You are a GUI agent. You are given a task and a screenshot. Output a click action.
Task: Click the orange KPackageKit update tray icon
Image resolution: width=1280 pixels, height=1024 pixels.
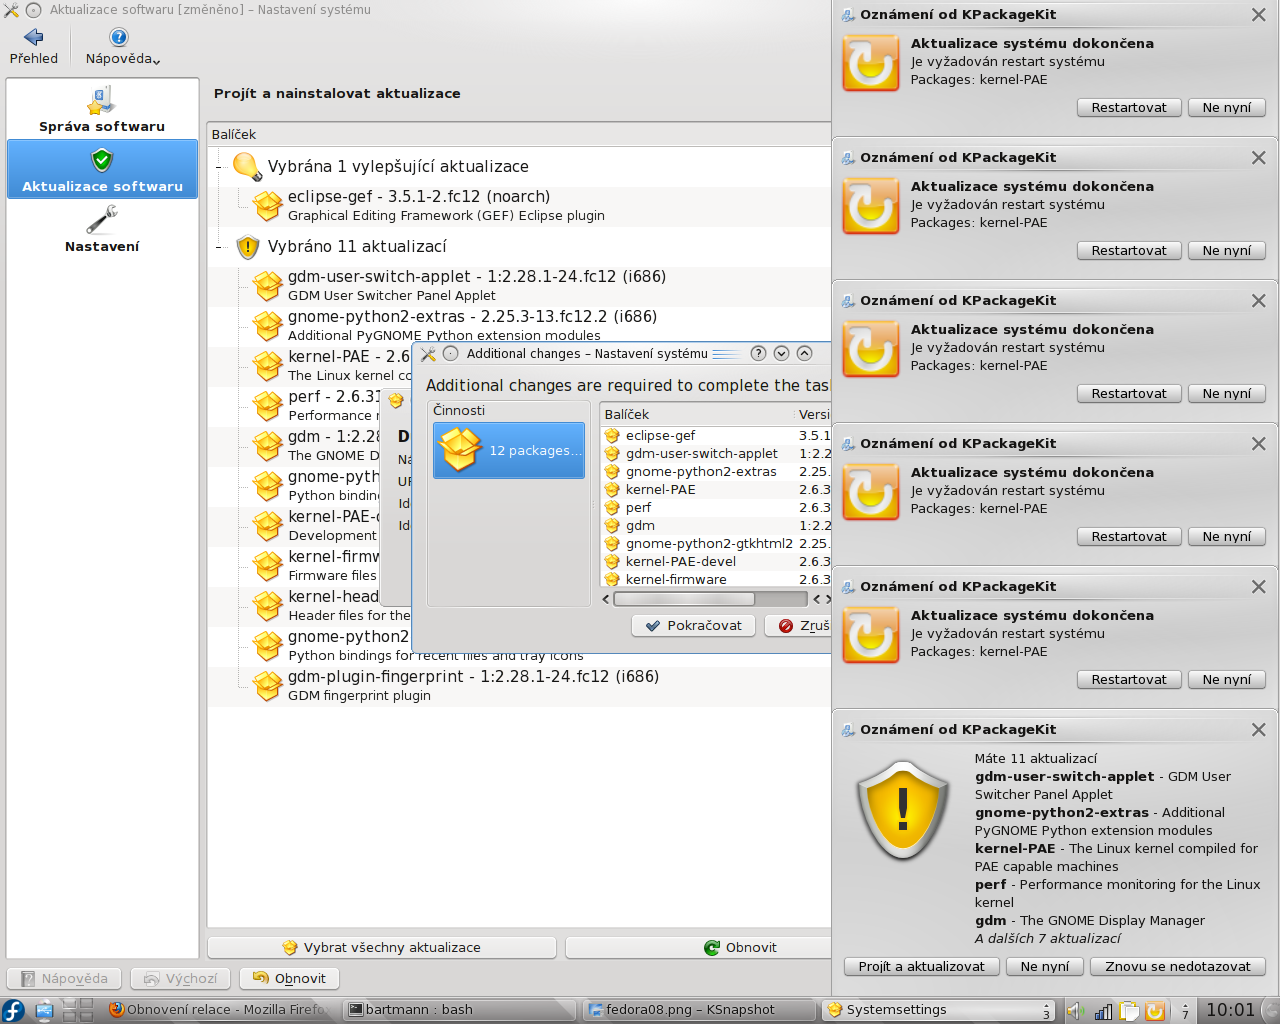tap(1155, 1011)
